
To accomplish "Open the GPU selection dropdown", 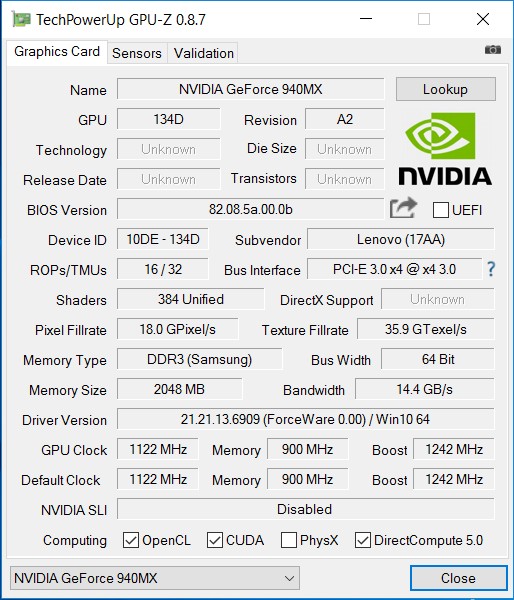I will click(155, 578).
